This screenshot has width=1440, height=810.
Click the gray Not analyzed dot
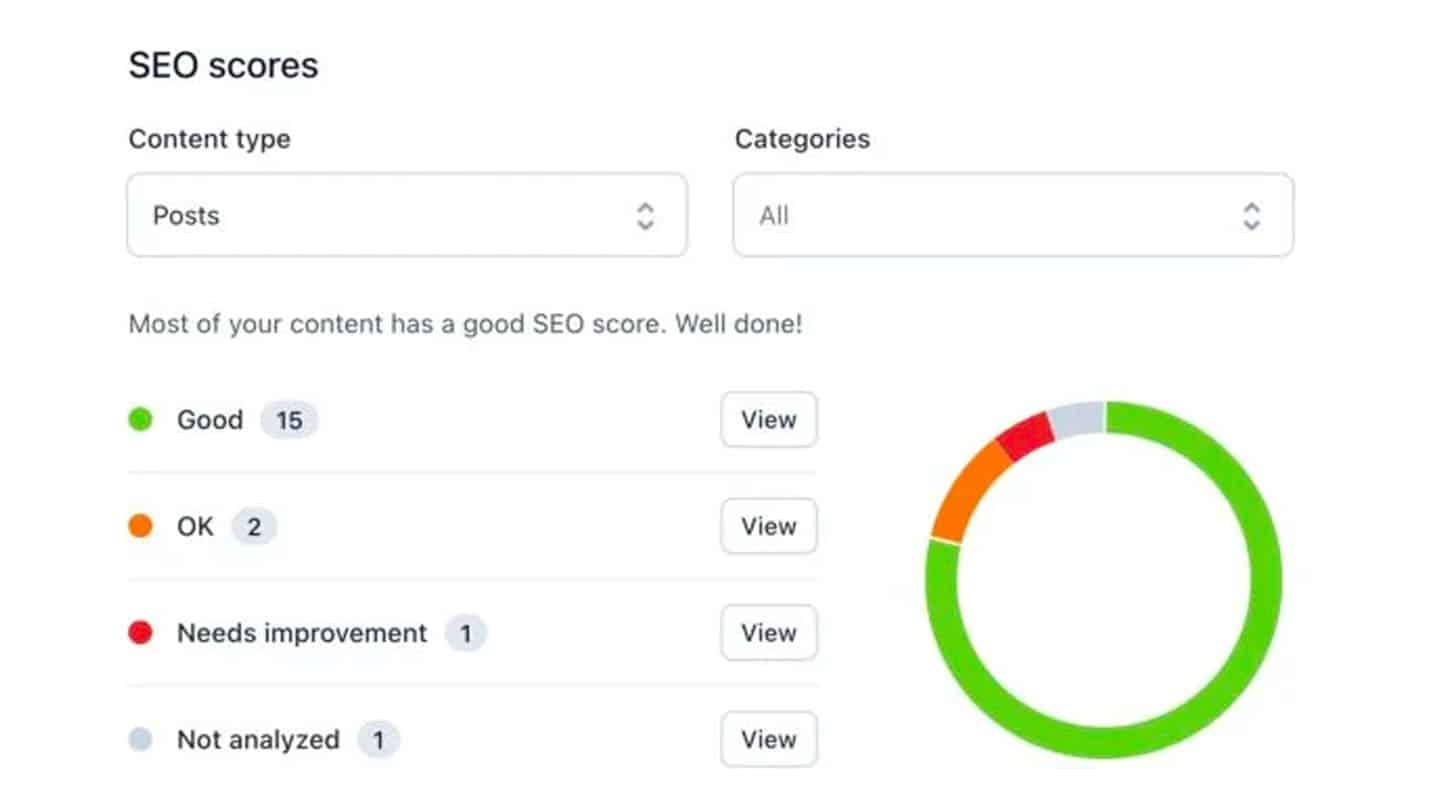(139, 740)
